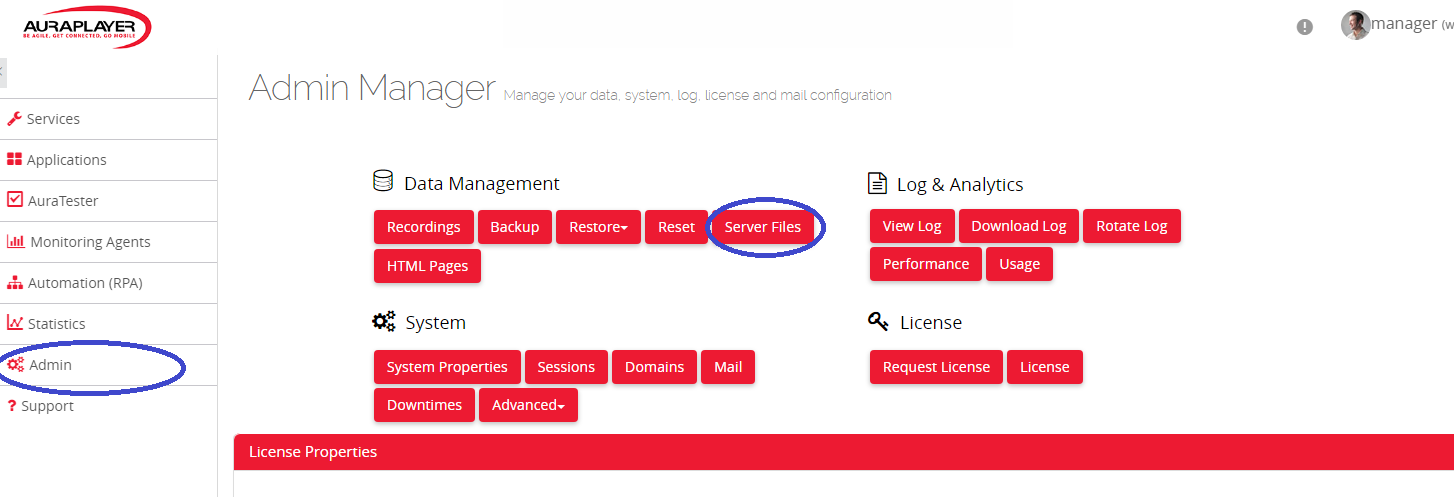
Task: Expand the Advanced dropdown
Action: point(529,405)
